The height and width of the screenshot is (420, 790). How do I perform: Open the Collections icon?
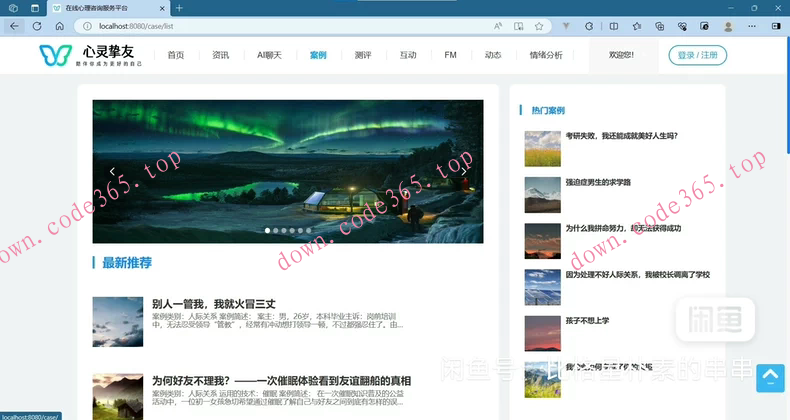pyautogui.click(x=660, y=26)
